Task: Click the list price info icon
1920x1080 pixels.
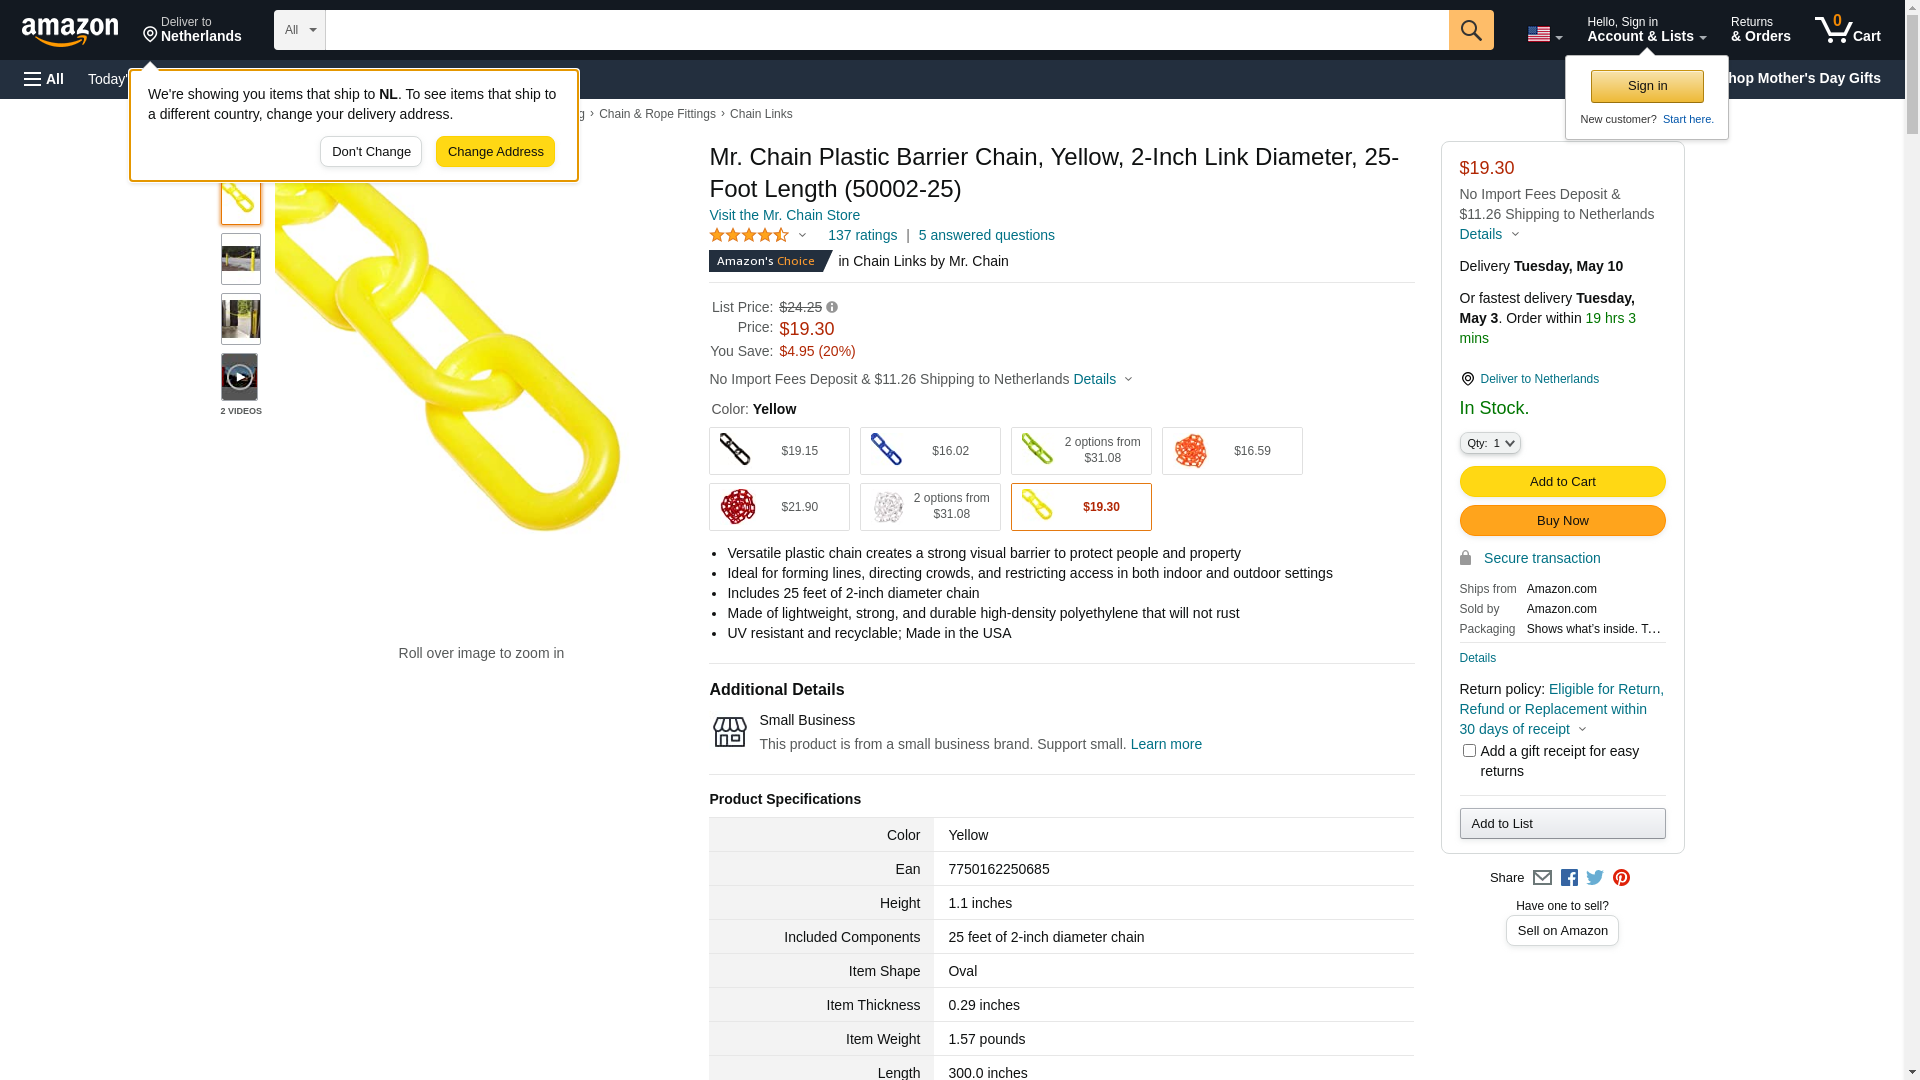Action: tap(832, 308)
